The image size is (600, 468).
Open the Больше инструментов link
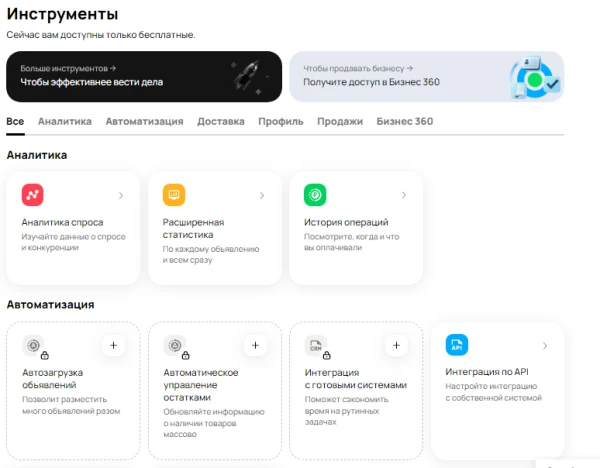click(68, 68)
